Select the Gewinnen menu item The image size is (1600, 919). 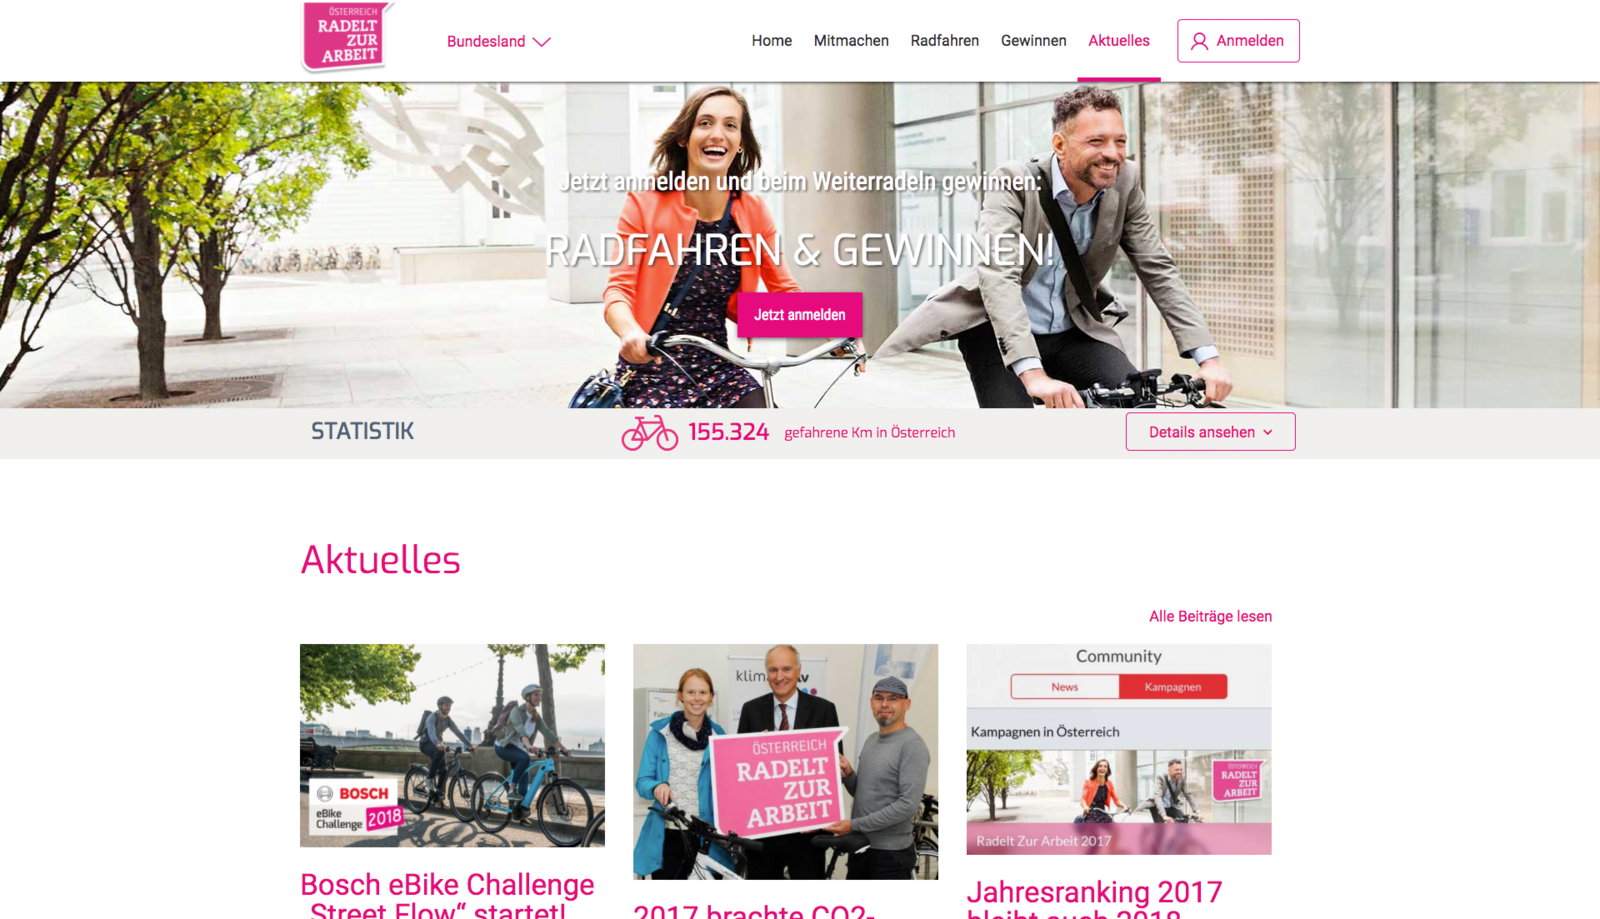(x=1033, y=41)
